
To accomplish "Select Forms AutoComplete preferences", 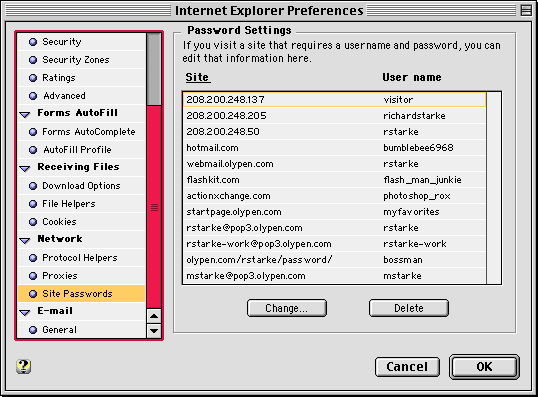I will [x=82, y=132].
